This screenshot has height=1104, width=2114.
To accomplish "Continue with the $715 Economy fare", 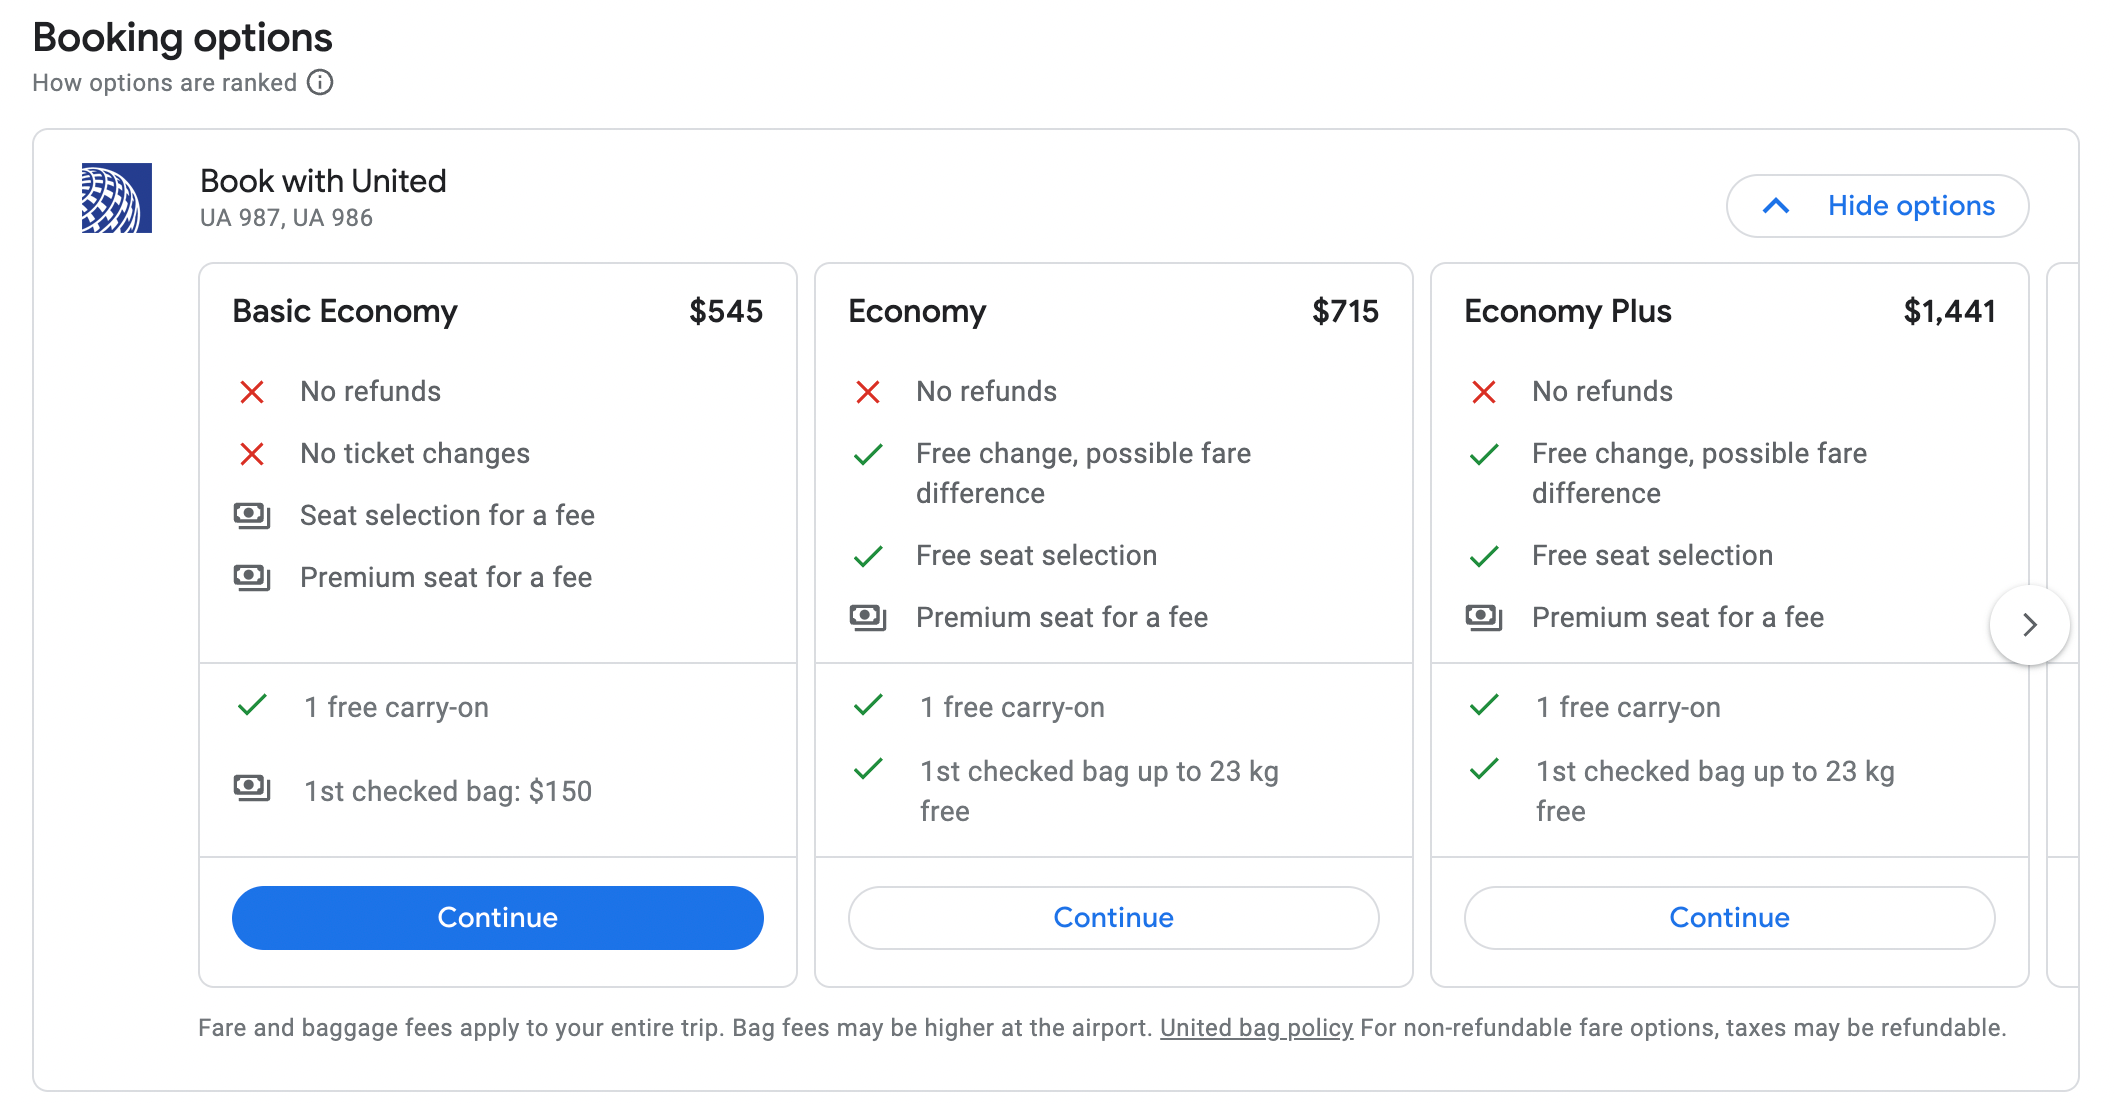I will (1113, 917).
